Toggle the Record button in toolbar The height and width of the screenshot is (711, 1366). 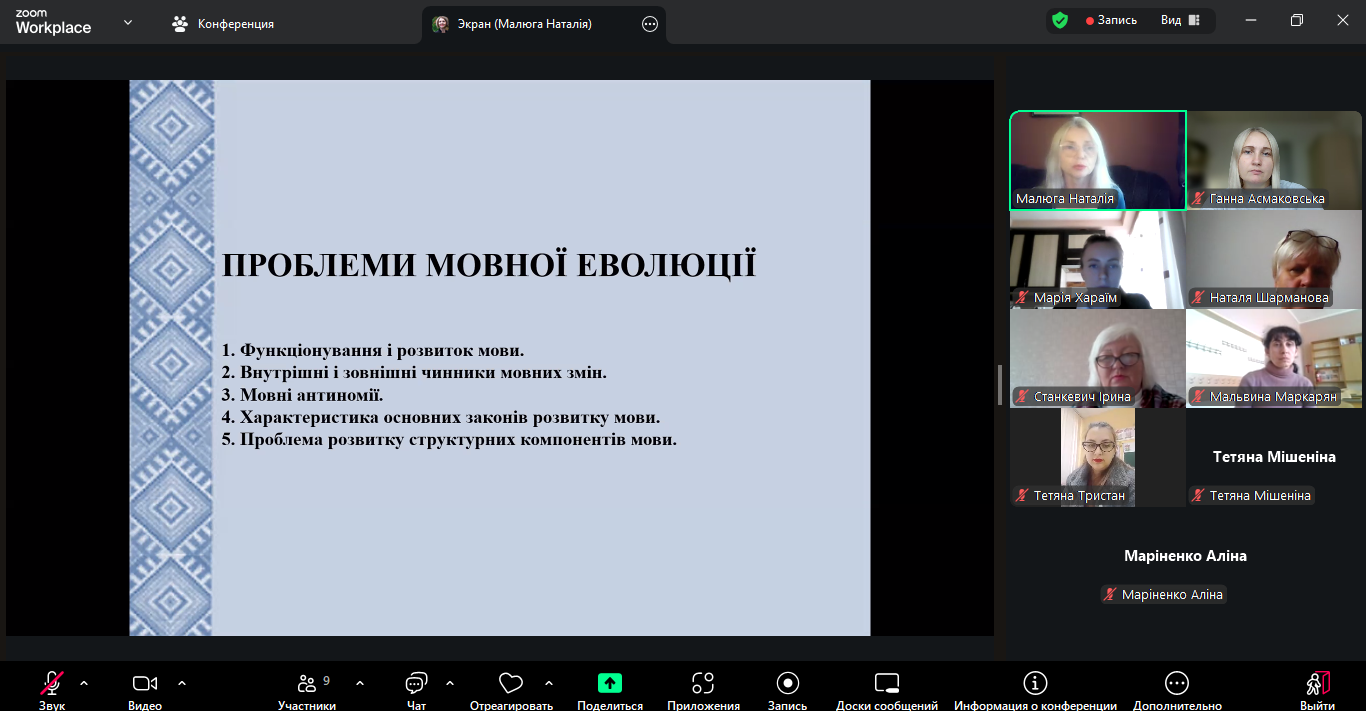pos(787,684)
